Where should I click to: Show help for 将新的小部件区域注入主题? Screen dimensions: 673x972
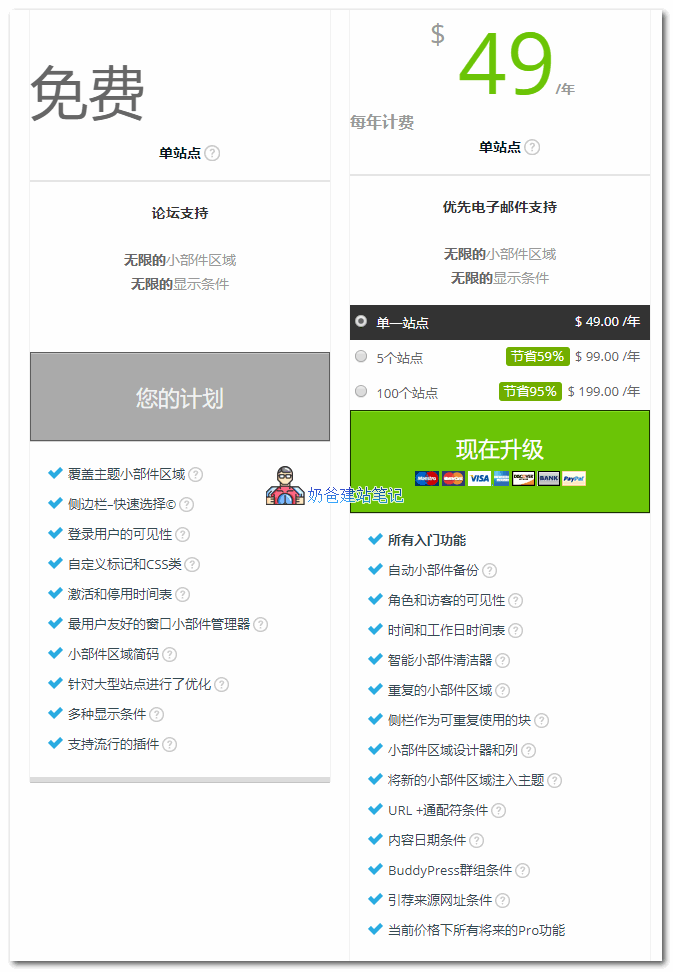click(554, 780)
